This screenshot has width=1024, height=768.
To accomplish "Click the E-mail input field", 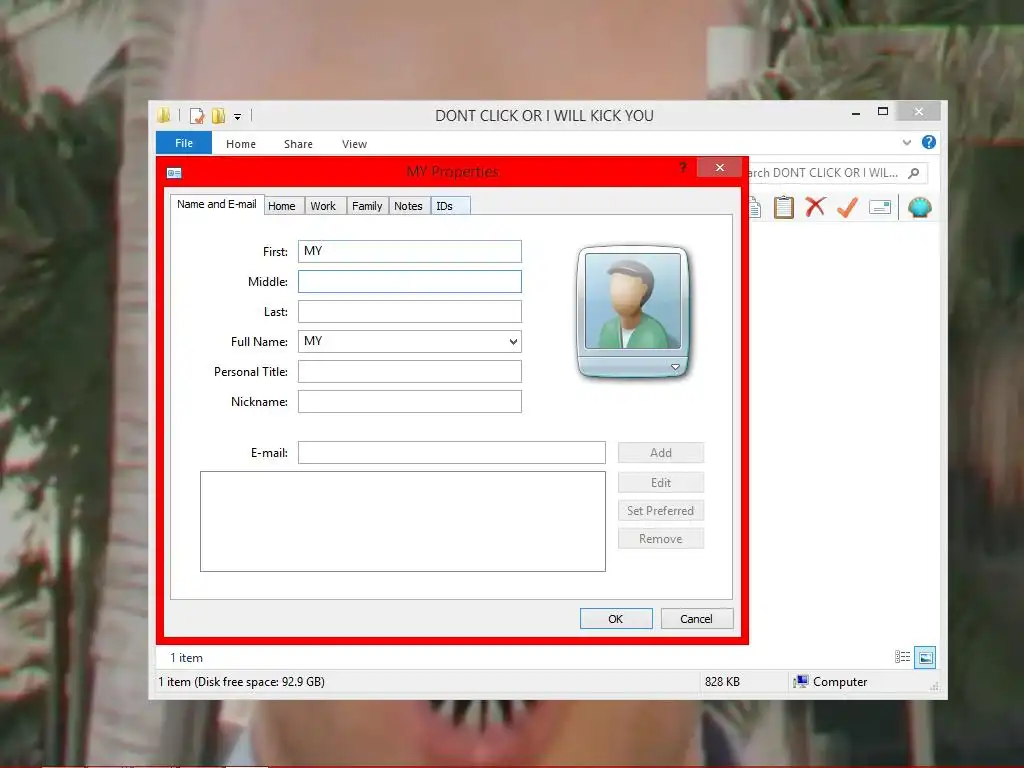I will [x=452, y=453].
